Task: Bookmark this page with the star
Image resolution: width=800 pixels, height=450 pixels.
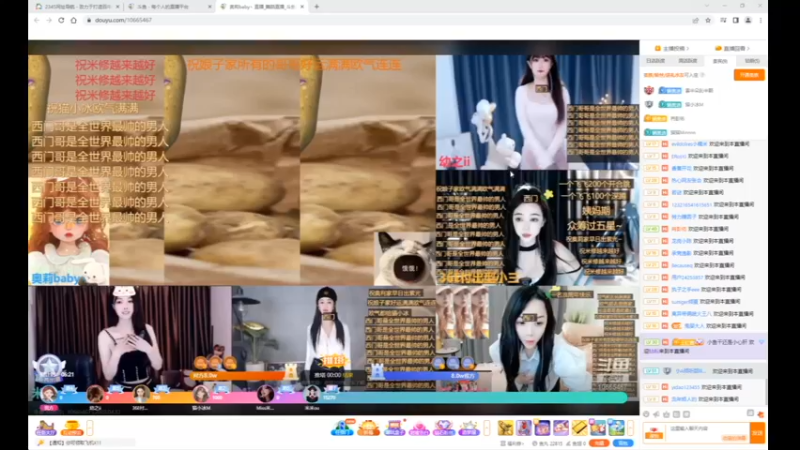Action: [708, 20]
